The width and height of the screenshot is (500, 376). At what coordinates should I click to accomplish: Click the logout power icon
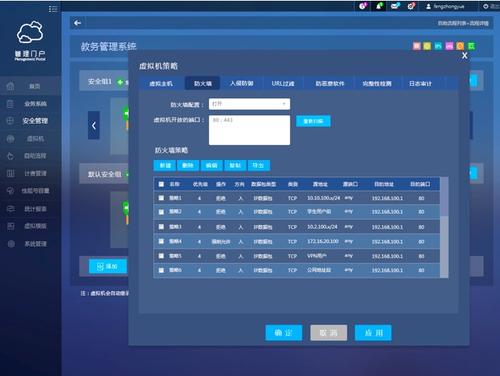486,6
